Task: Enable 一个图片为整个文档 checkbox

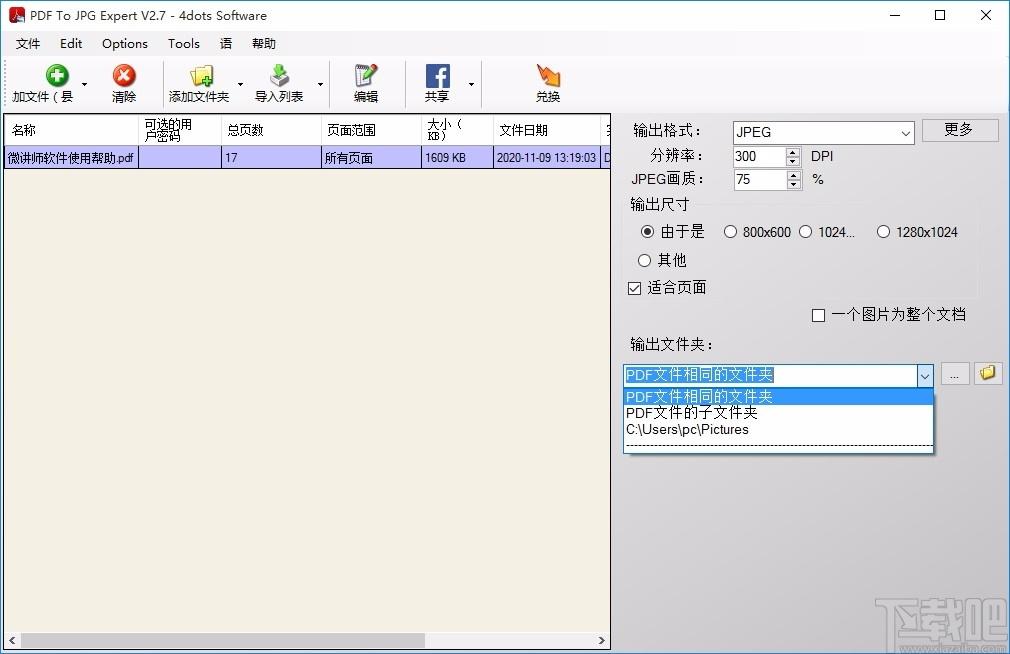Action: pyautogui.click(x=818, y=315)
